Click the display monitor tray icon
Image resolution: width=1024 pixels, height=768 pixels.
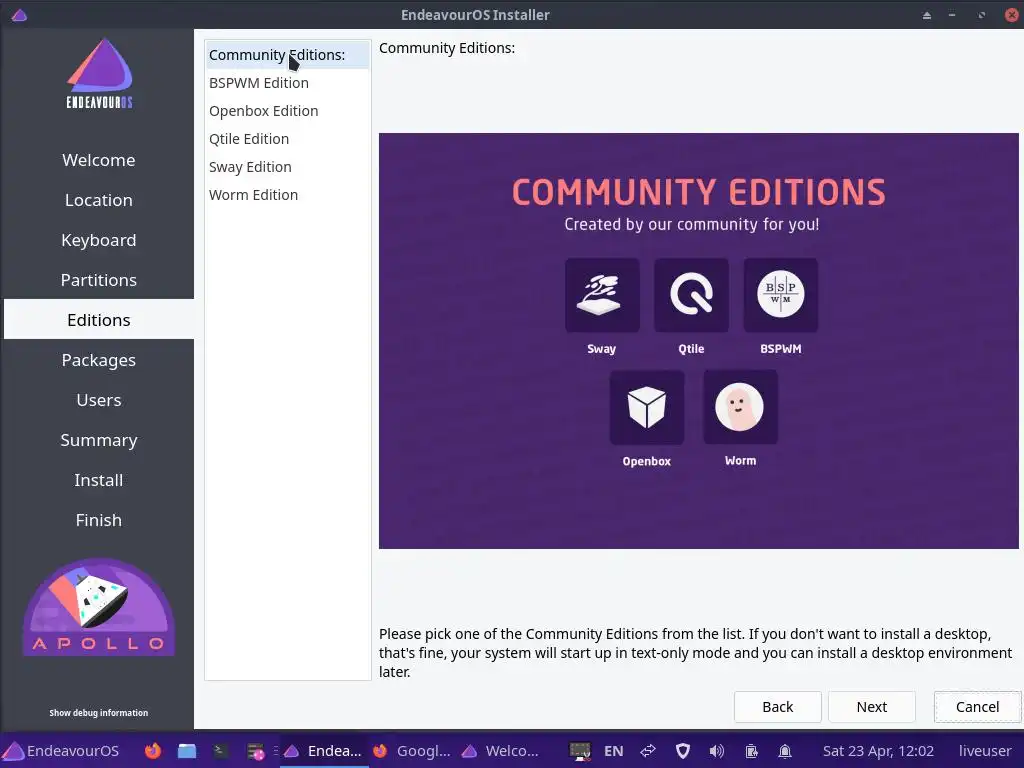(579, 751)
